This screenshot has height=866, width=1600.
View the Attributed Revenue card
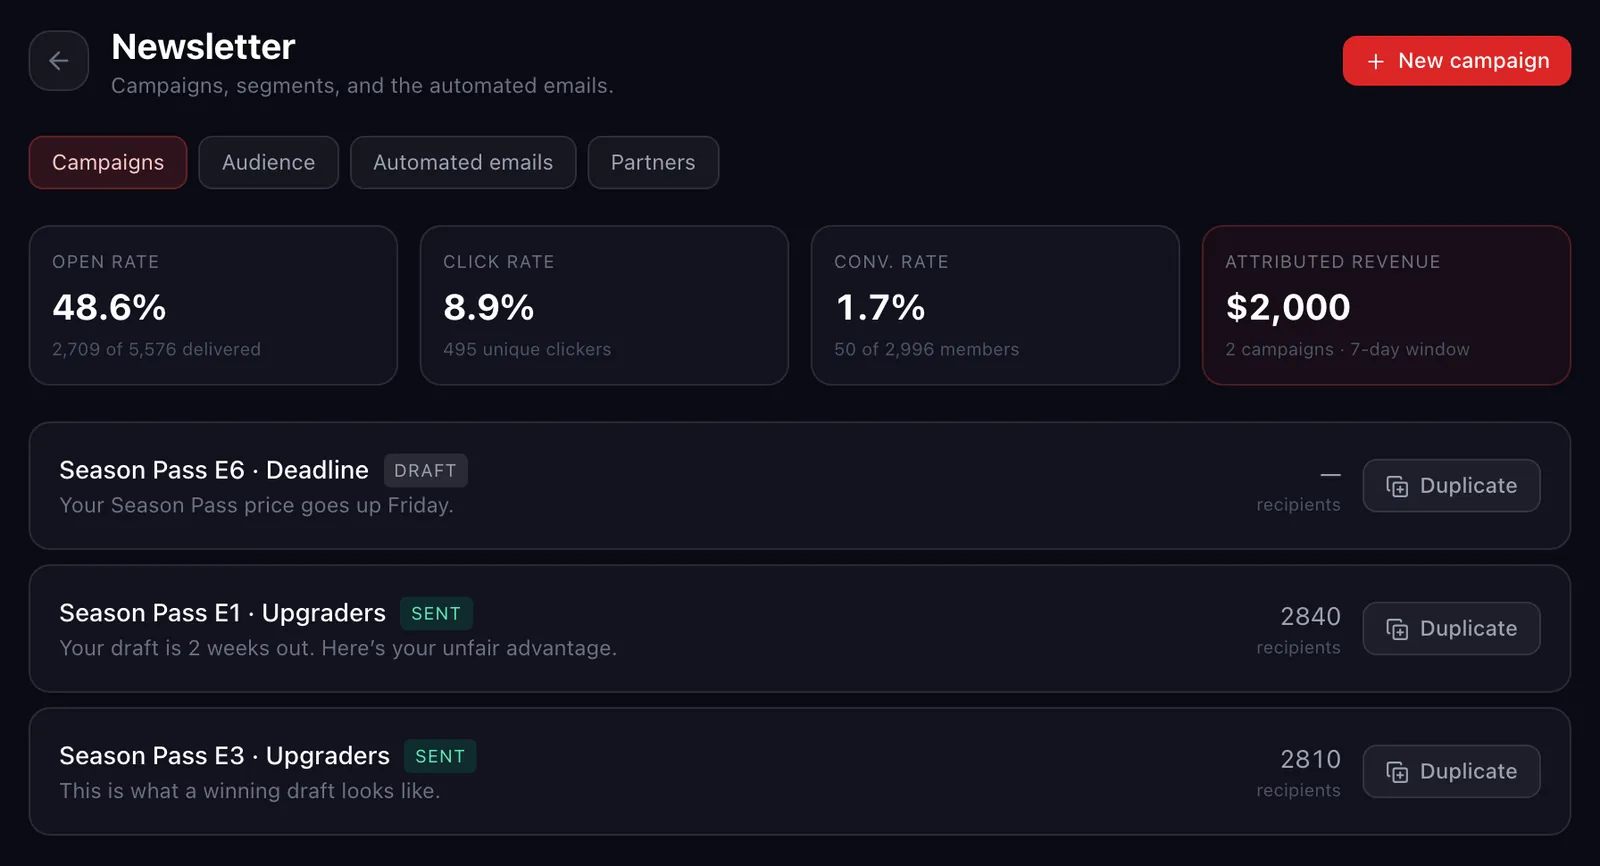[1386, 305]
